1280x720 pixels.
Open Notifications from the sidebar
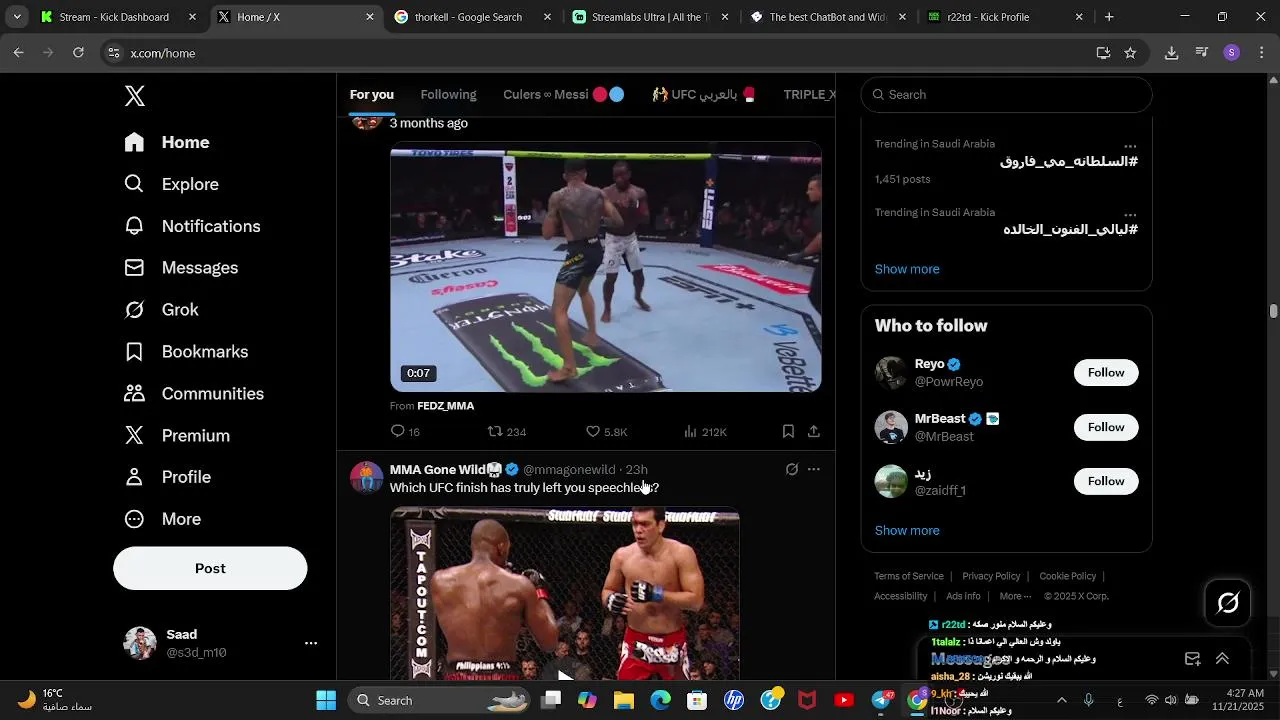point(192,226)
